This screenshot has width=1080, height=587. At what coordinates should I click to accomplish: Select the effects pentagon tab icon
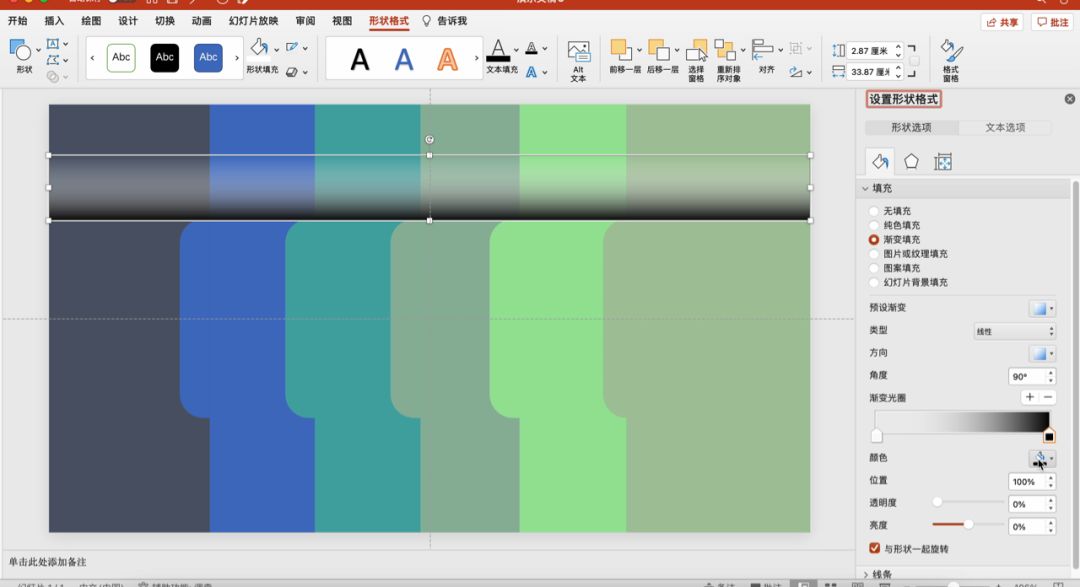911,161
